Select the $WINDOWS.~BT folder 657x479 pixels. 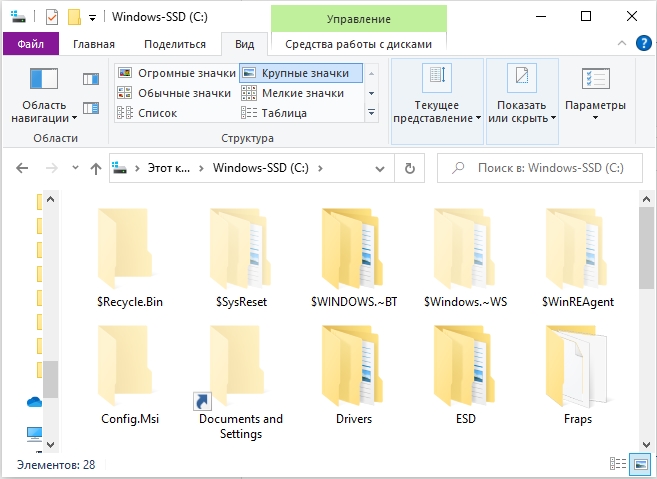tap(354, 258)
